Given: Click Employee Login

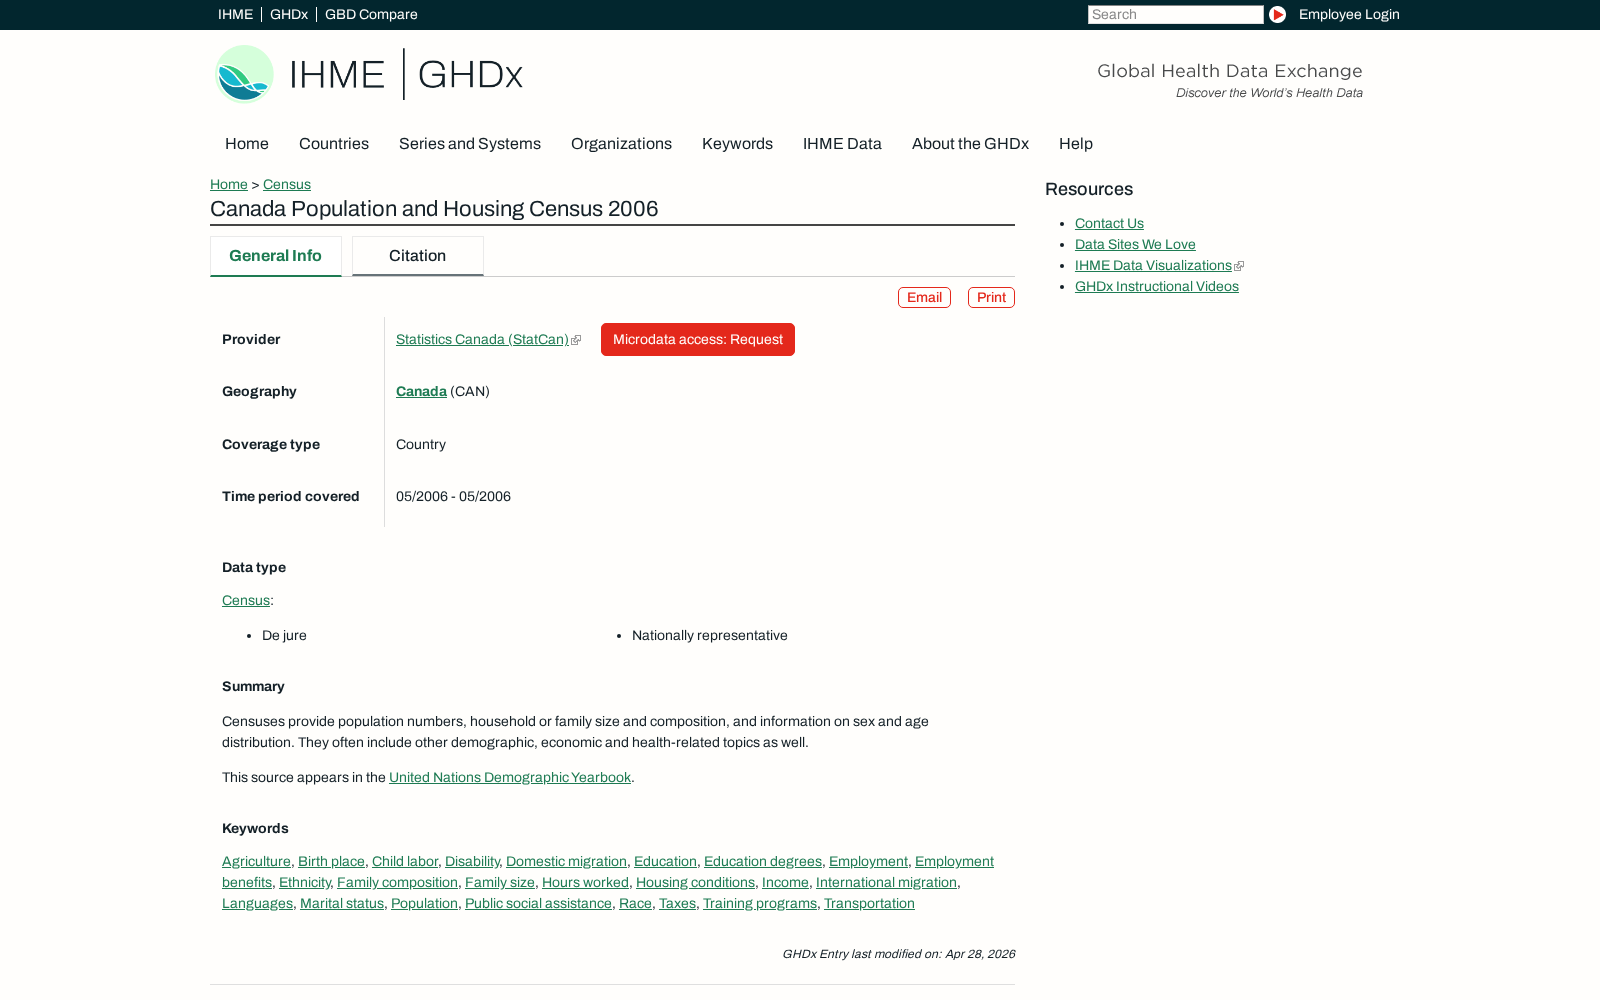Looking at the screenshot, I should point(1349,14).
